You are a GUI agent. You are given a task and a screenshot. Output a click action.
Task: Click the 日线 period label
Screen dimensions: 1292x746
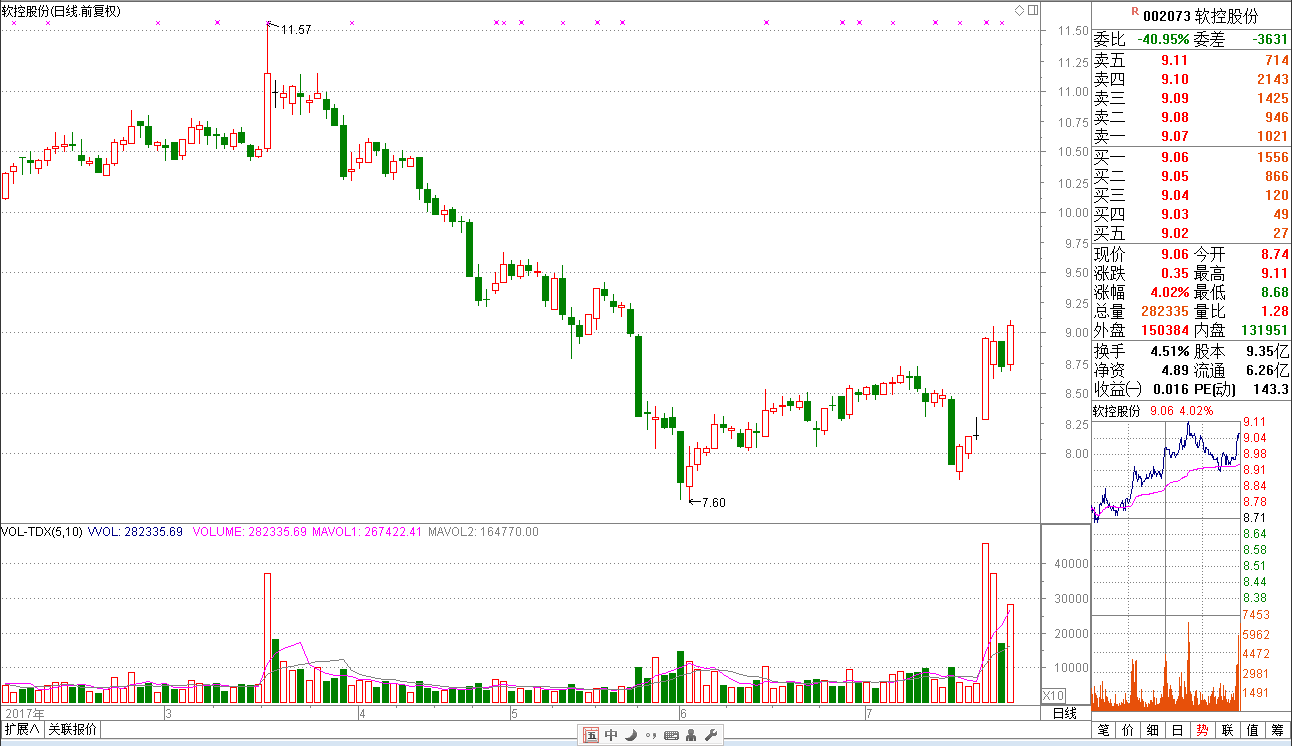1064,713
